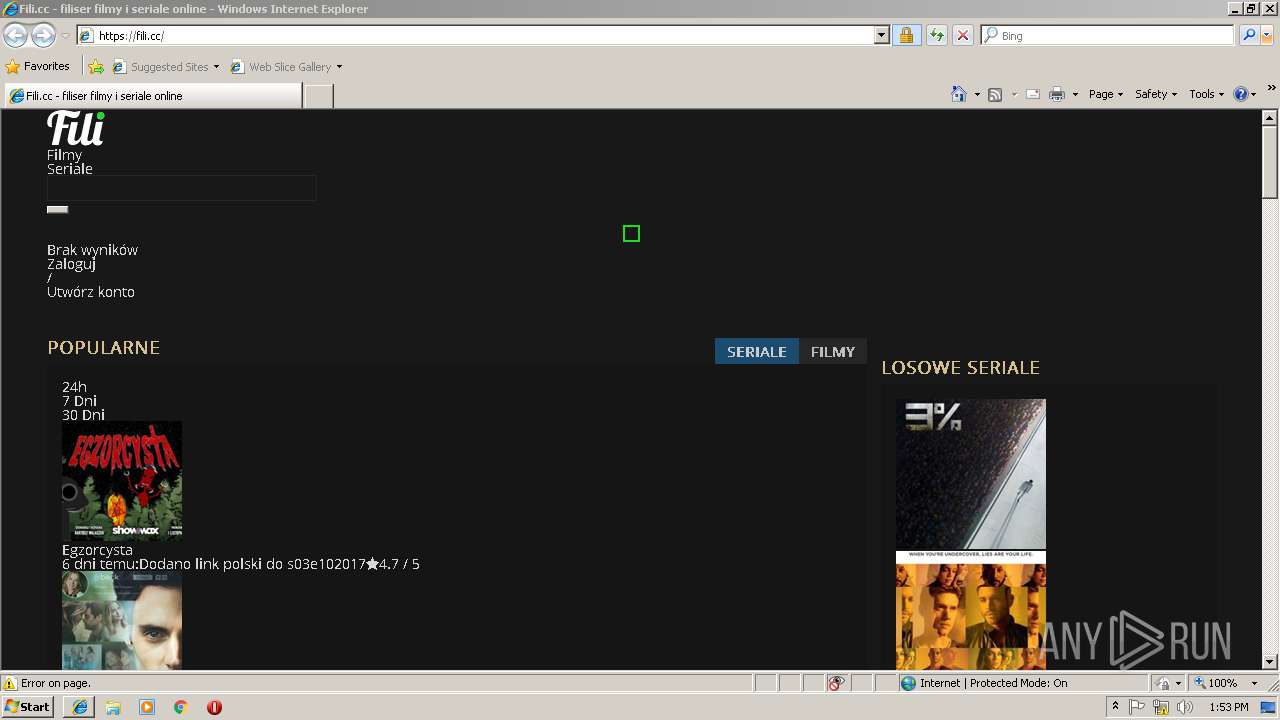Click the search magnifier button
Viewport: 1280px width, 720px height.
pyautogui.click(x=1248, y=36)
